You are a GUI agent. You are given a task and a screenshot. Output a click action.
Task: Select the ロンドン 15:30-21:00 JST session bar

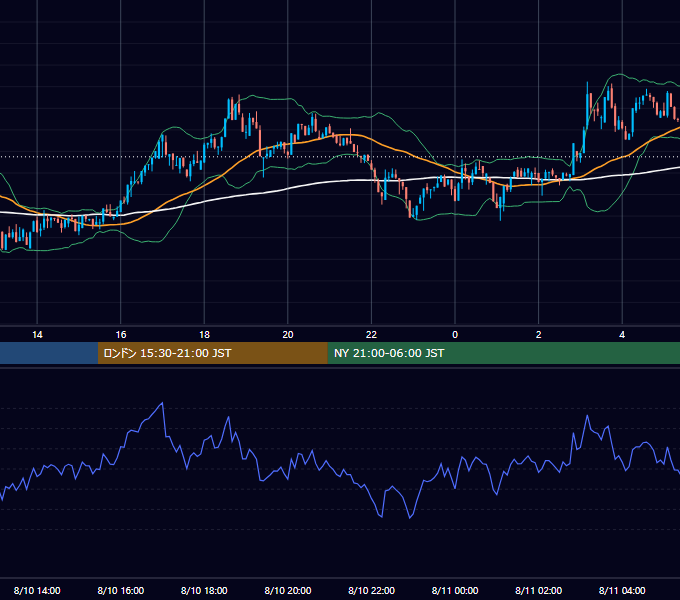click(212, 353)
